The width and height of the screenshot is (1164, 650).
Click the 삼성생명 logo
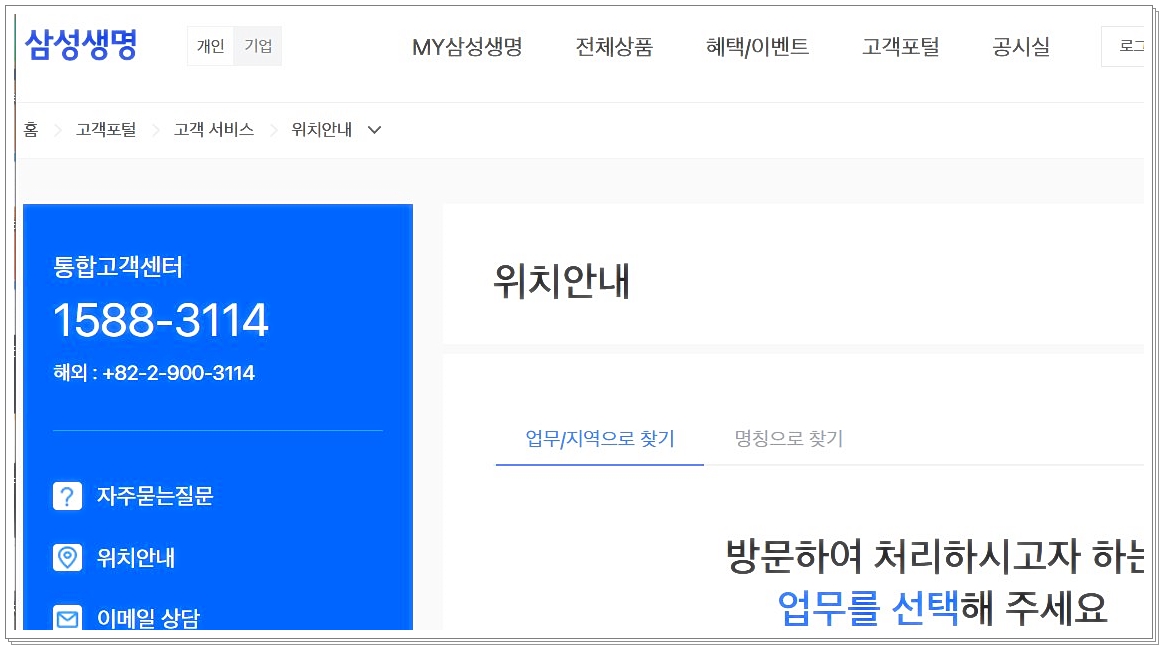pos(81,45)
